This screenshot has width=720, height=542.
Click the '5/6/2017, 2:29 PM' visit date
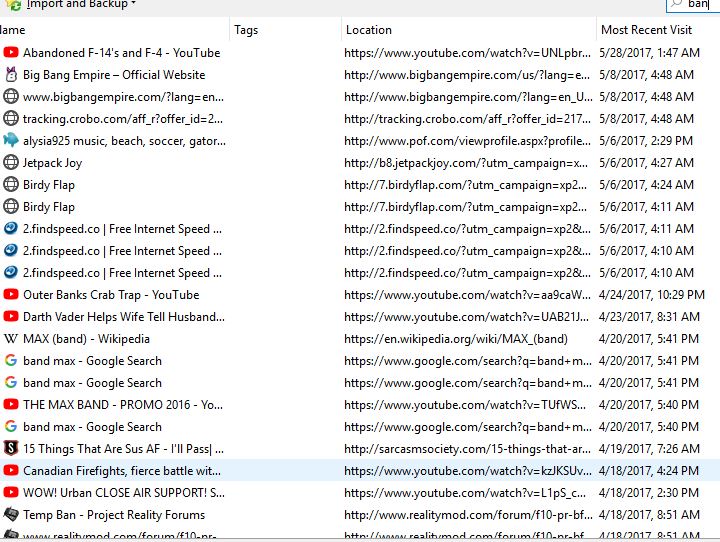[646, 141]
